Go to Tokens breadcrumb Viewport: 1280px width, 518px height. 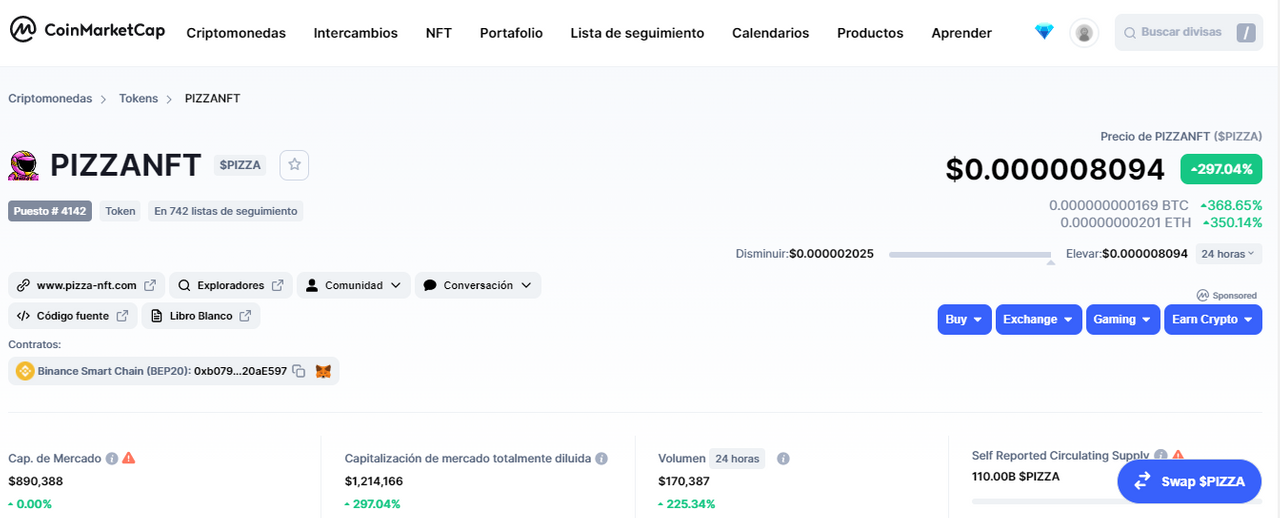coord(138,98)
